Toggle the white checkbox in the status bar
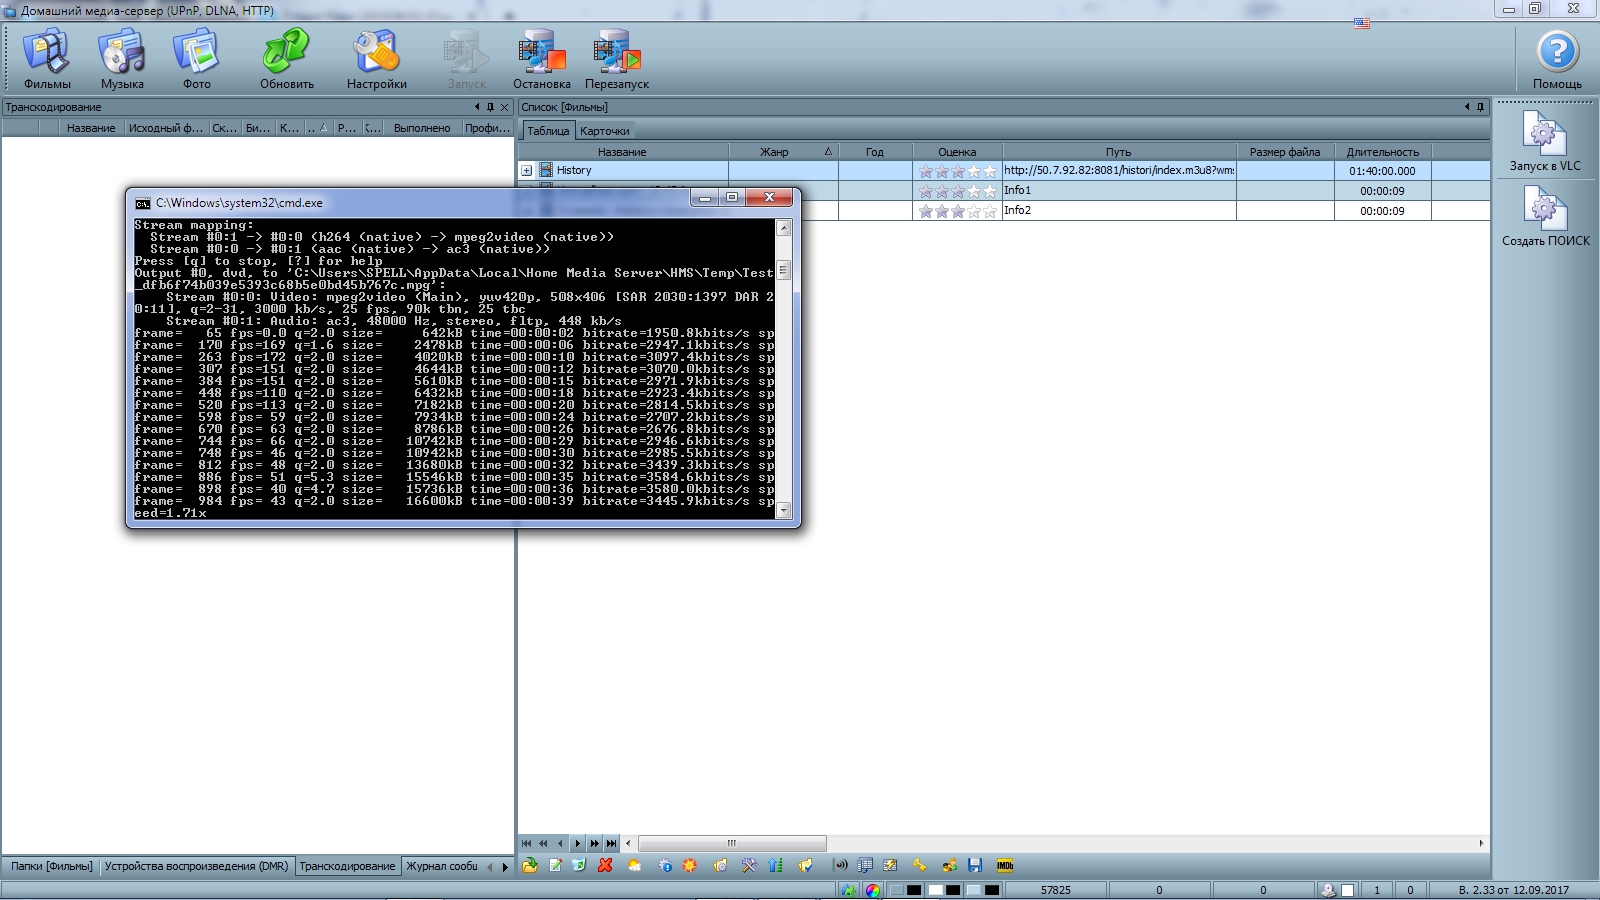 pos(1348,890)
